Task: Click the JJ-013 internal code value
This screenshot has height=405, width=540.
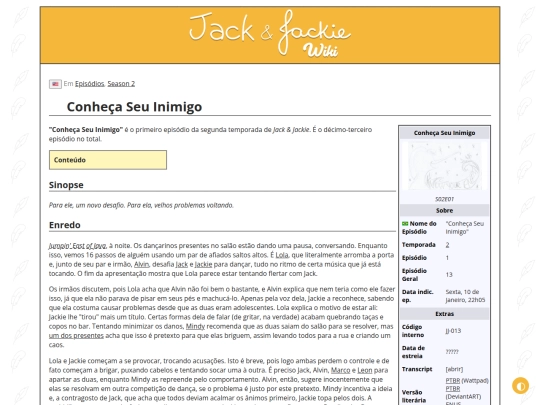Action: 453,331
